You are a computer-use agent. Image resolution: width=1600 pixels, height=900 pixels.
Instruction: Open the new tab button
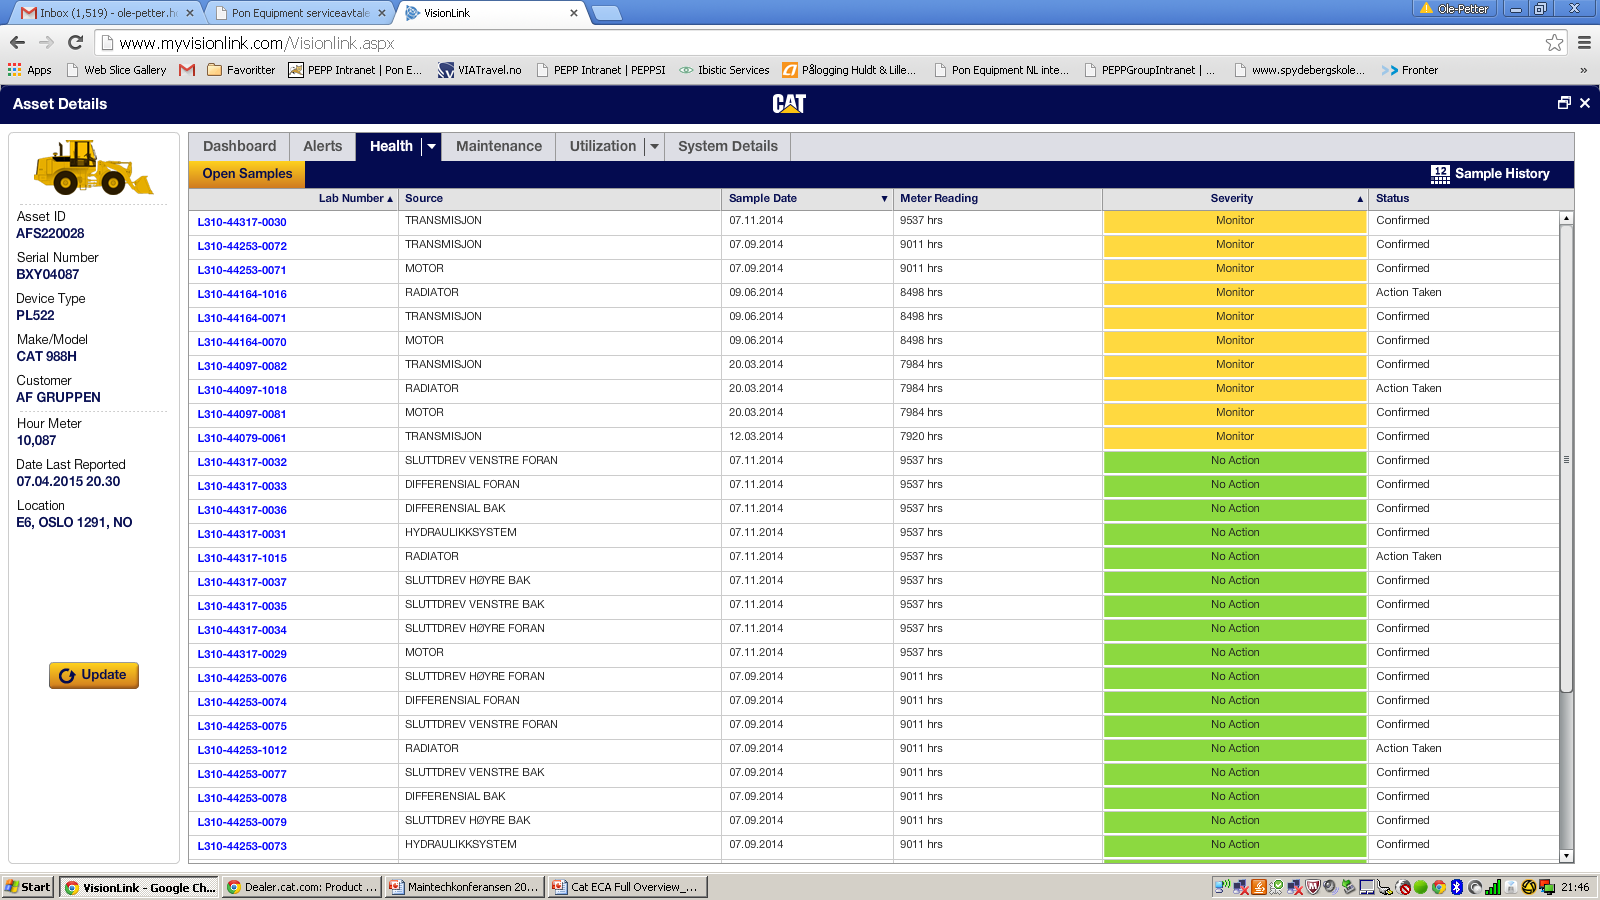coord(606,13)
